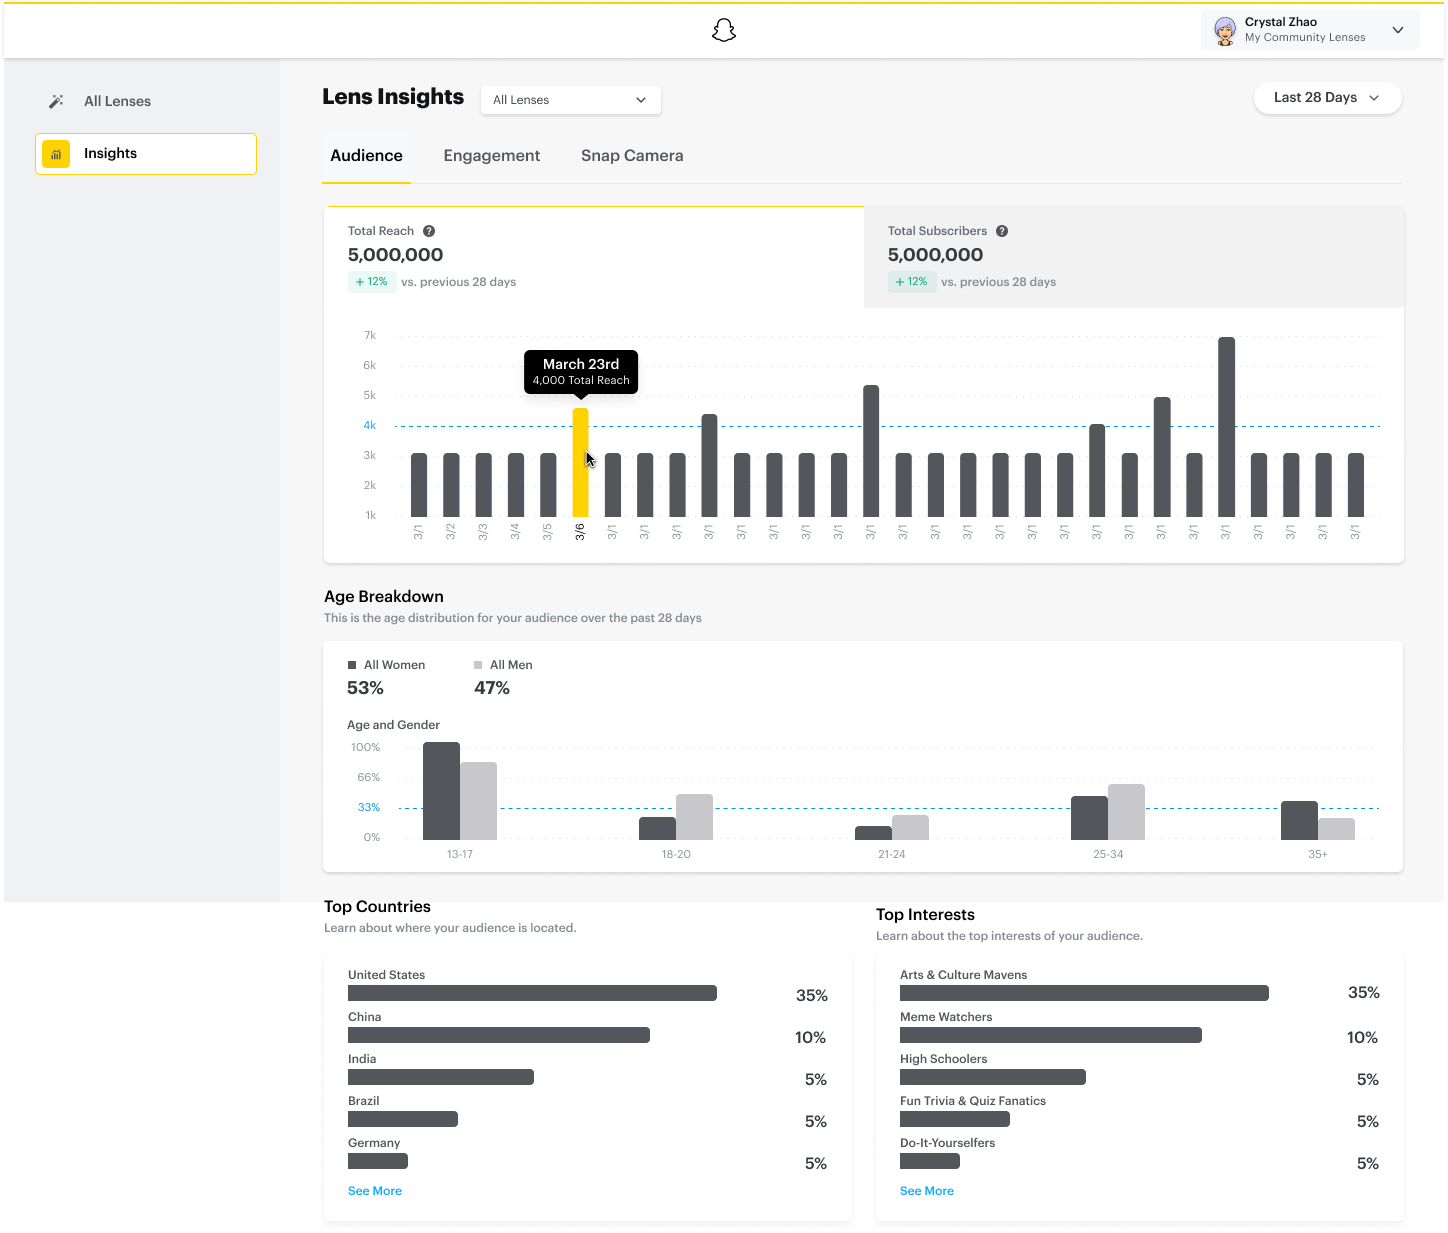Switch to the Snap Camera tab
The width and height of the screenshot is (1448, 1233).
[632, 155]
